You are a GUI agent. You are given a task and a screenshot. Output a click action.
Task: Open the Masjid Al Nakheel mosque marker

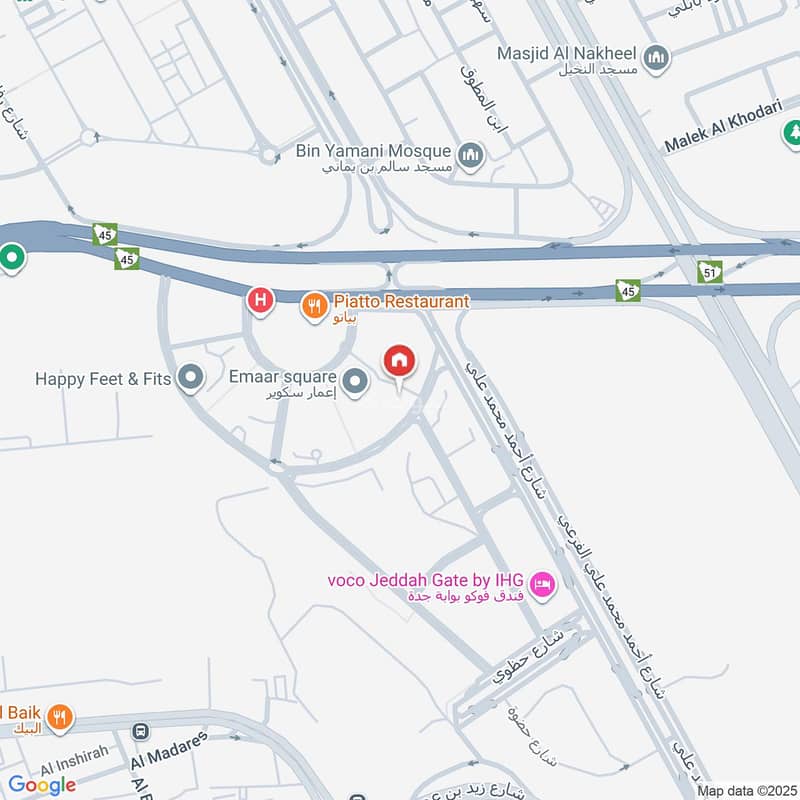click(656, 59)
